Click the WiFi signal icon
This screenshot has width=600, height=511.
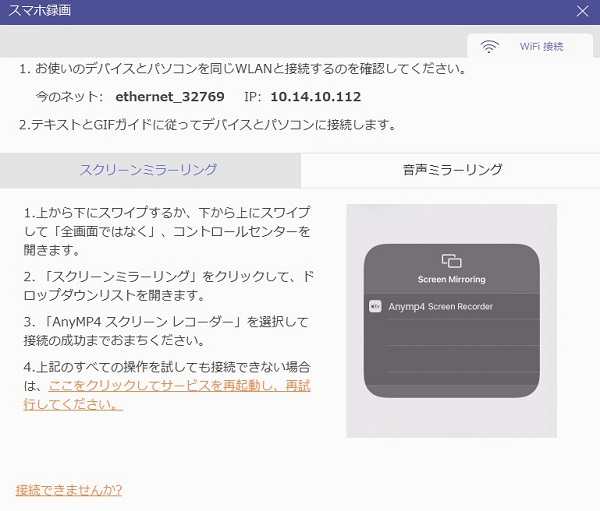tap(490, 47)
